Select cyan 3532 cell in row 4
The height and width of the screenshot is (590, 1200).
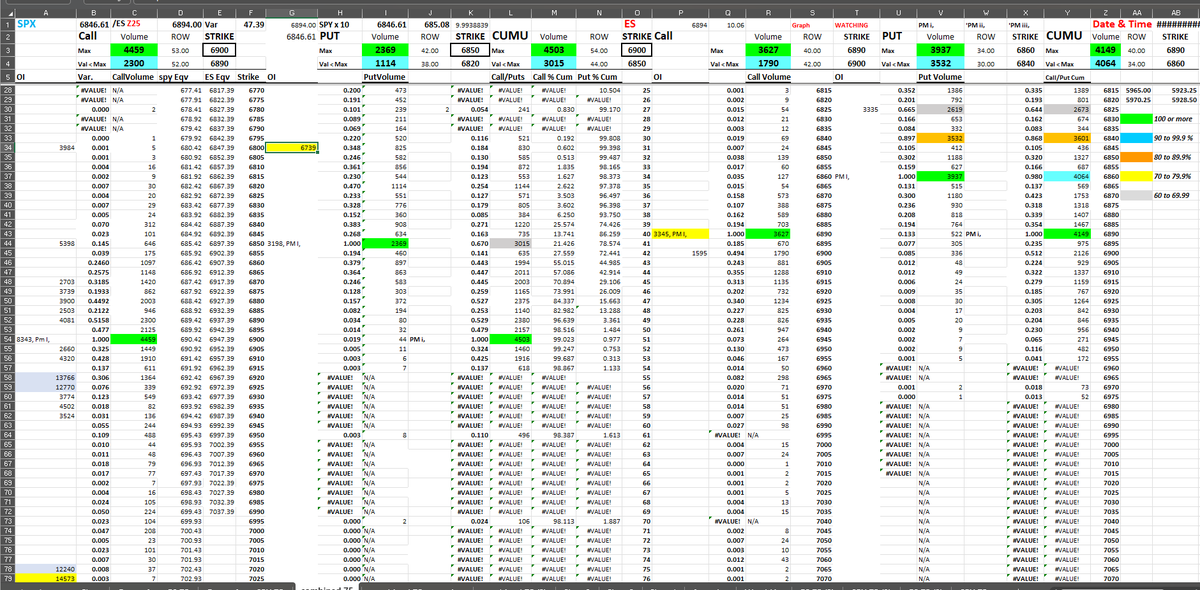(939, 62)
